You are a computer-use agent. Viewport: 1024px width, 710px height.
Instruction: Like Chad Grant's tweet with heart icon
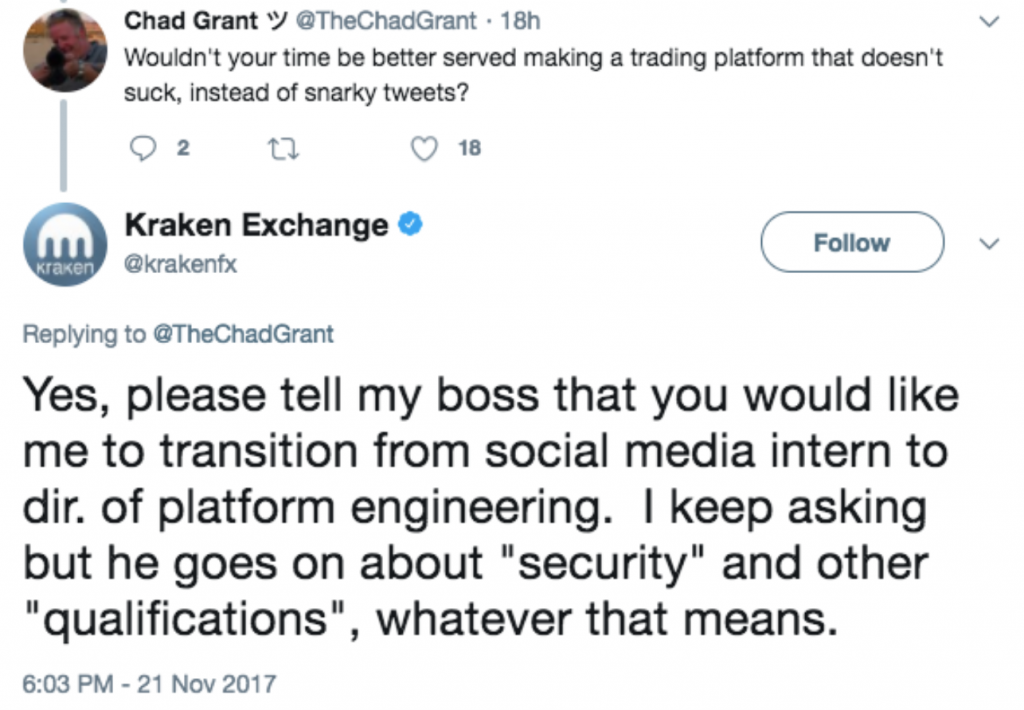(424, 149)
